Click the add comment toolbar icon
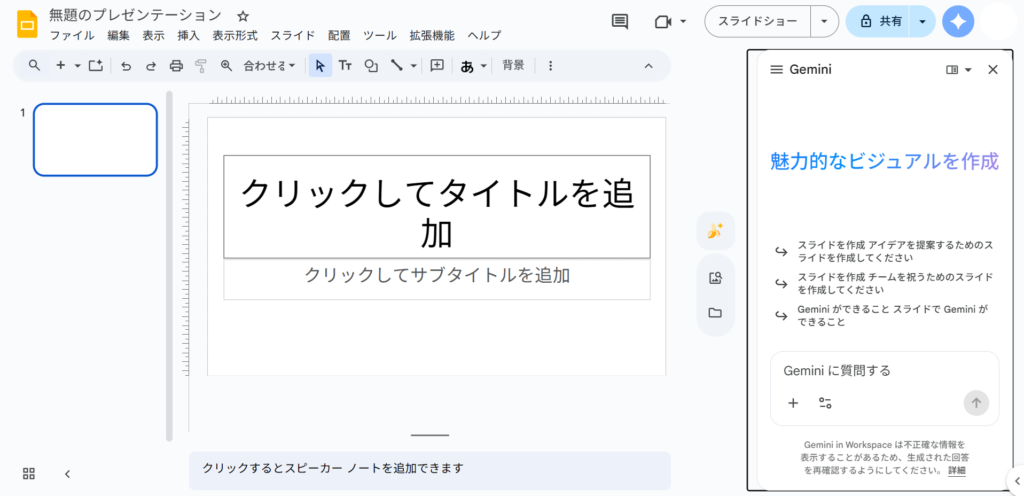This screenshot has height=496, width=1024. click(x=437, y=66)
